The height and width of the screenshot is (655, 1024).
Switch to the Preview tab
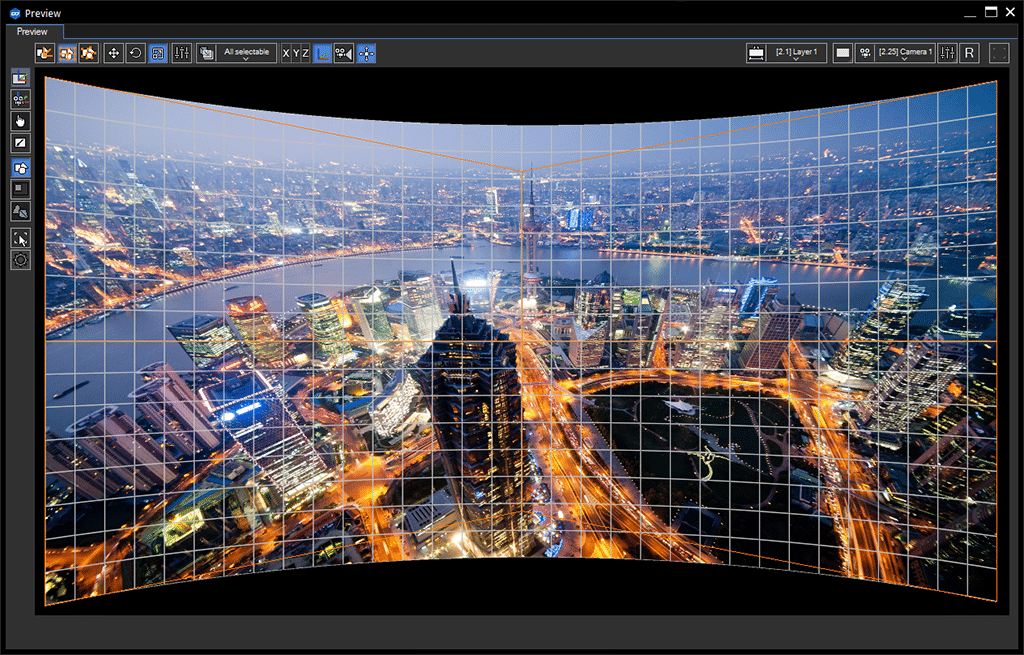coord(32,31)
